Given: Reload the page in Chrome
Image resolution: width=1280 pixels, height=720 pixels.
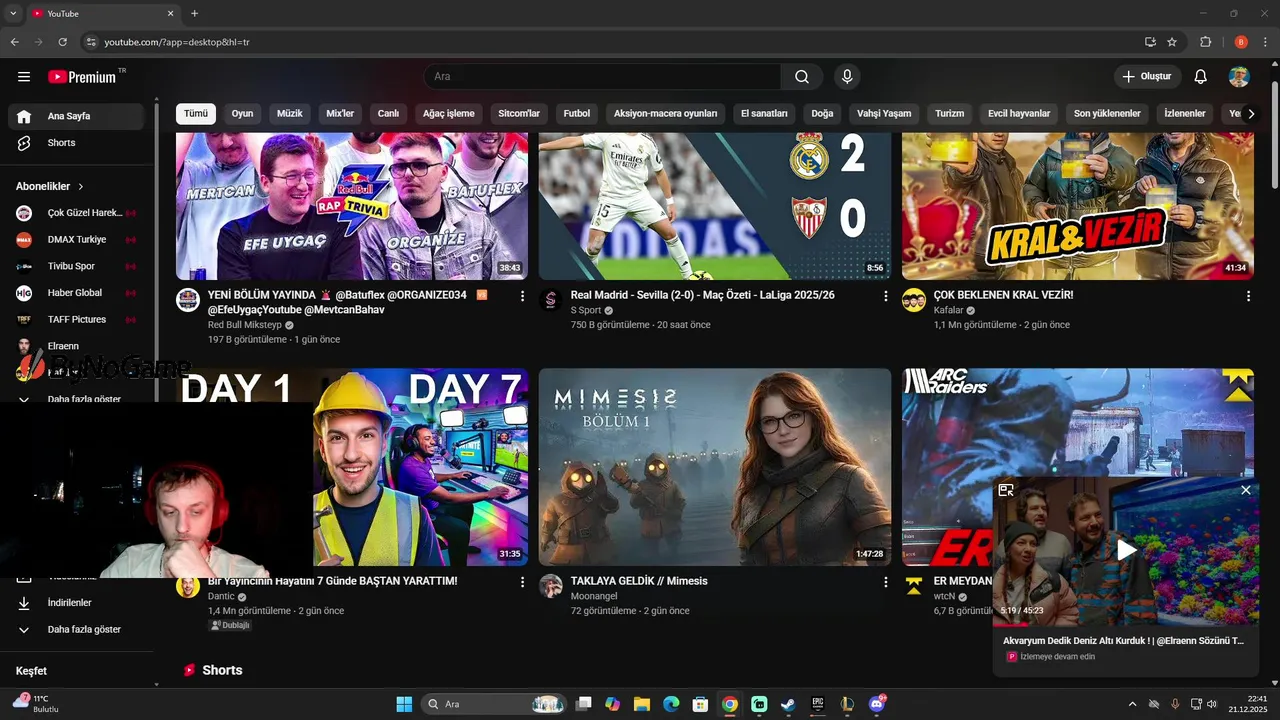Looking at the screenshot, I should click(x=63, y=42).
